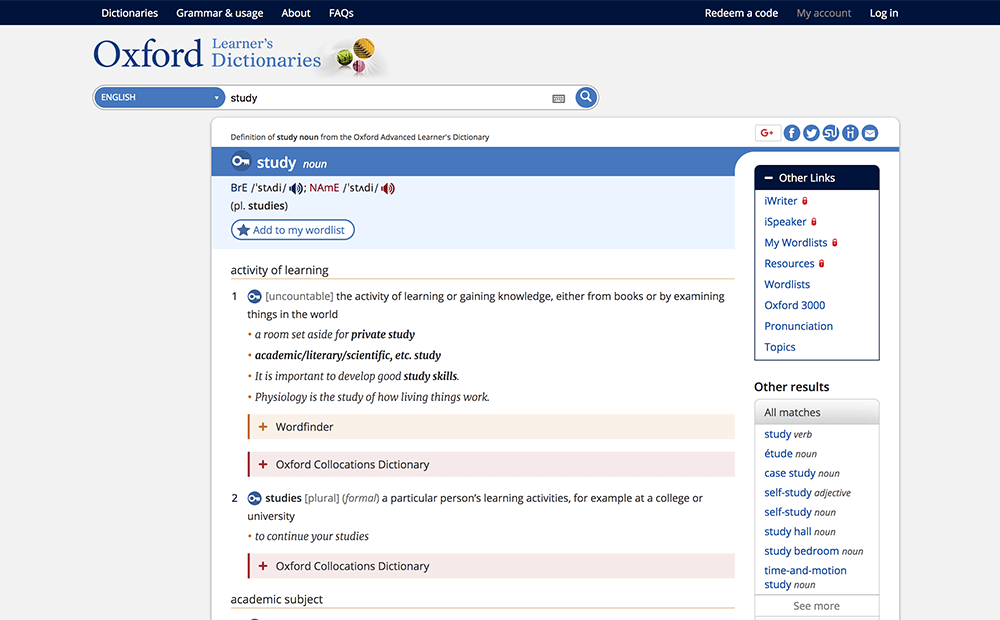This screenshot has width=1000, height=620.
Task: Open the 'time-and-motion study' result
Action: click(x=805, y=577)
